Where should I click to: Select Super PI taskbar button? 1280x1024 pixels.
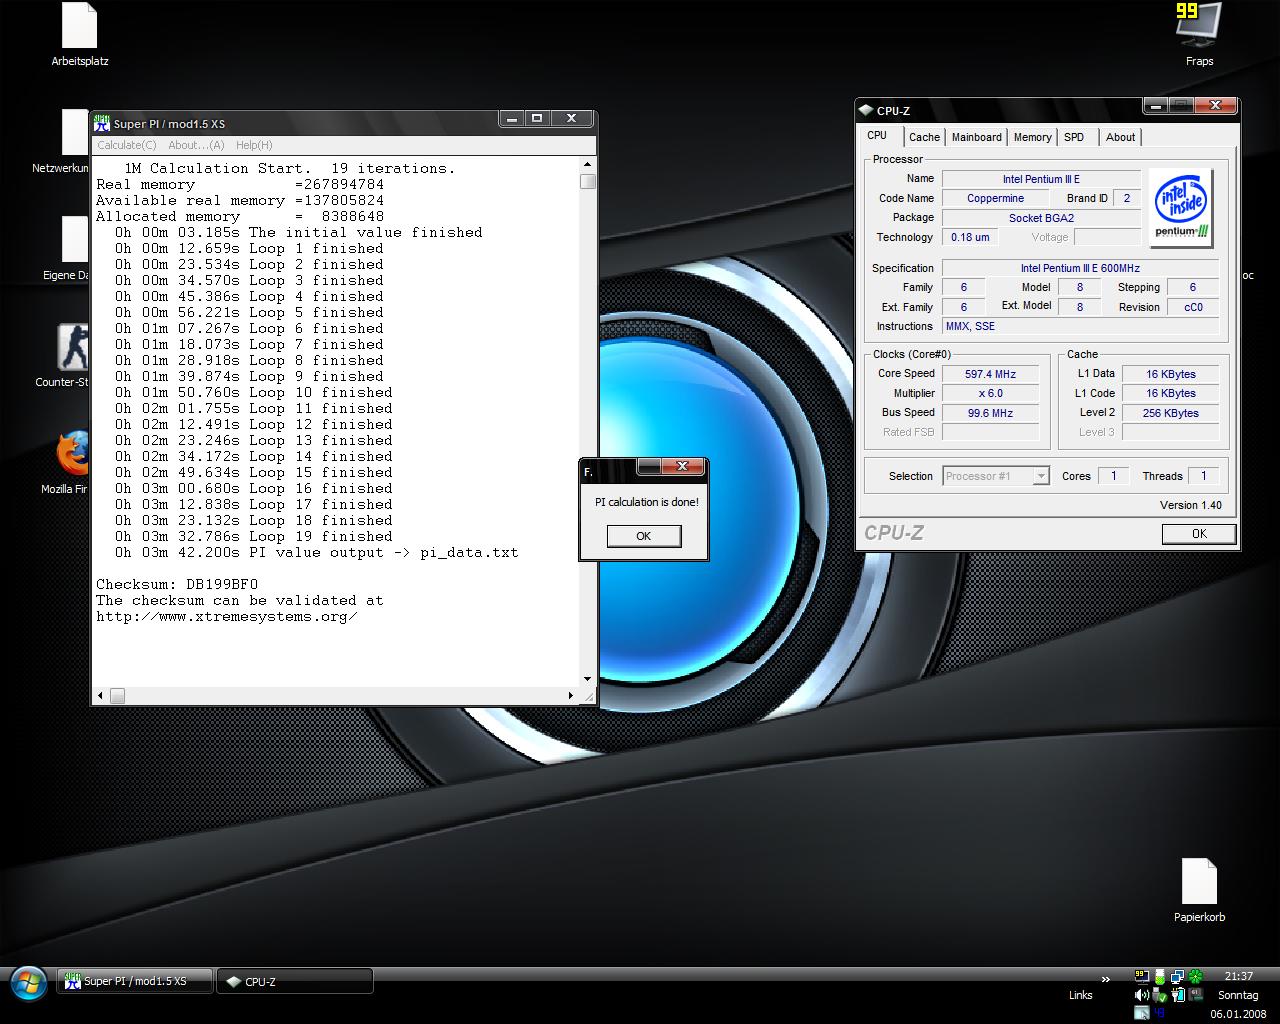point(135,982)
